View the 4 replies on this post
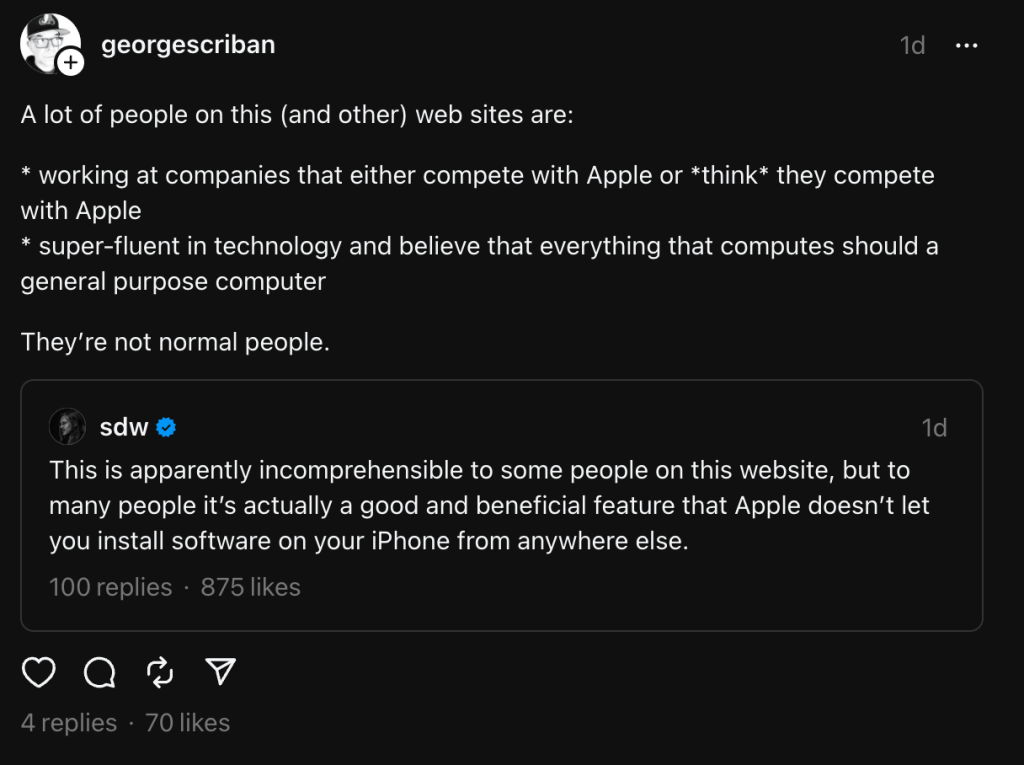1024x765 pixels. pyautogui.click(x=69, y=722)
